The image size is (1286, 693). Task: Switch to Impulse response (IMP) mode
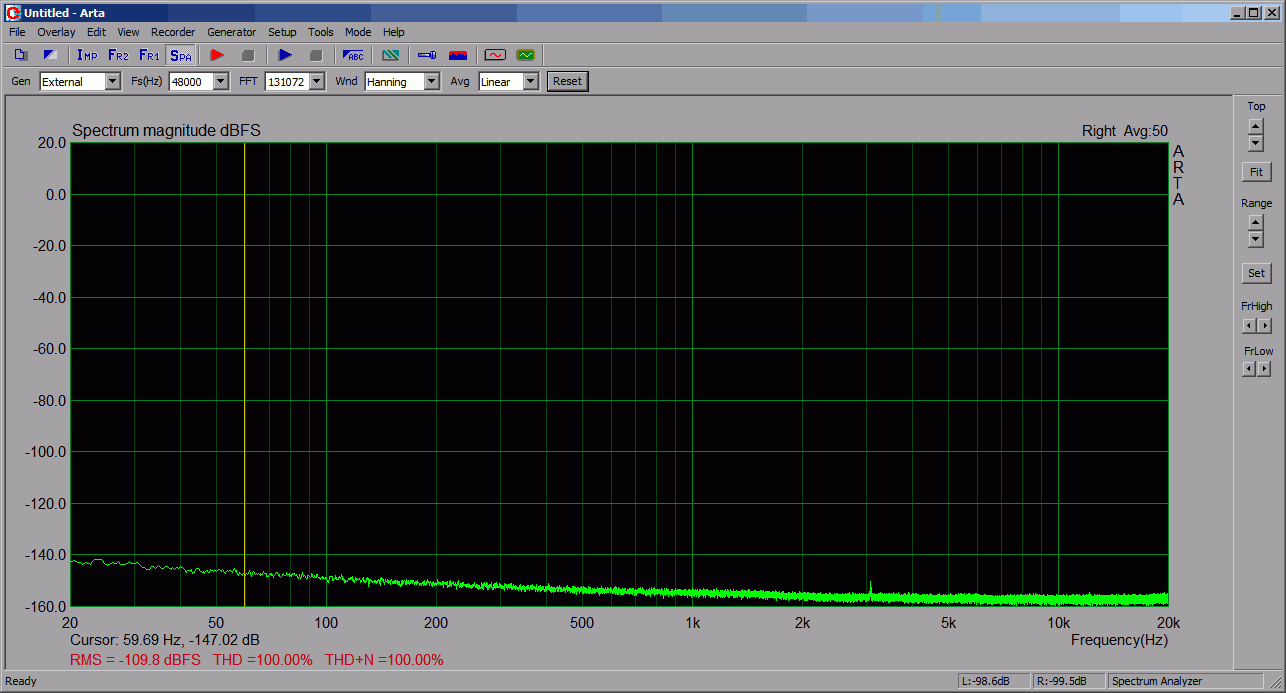coord(87,55)
